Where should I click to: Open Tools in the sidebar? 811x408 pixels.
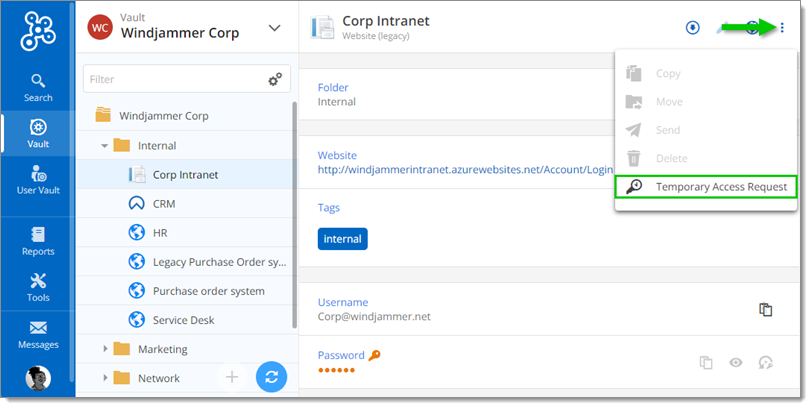(38, 287)
